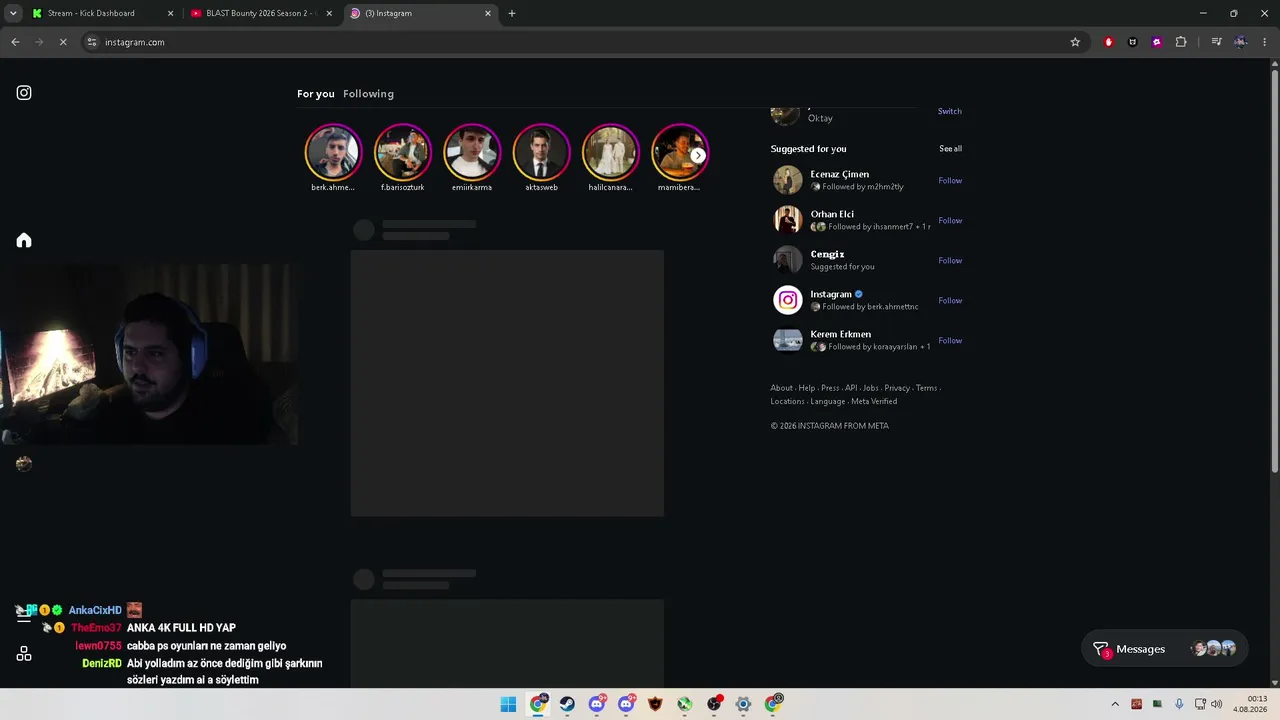Go back to the previous page

[x=15, y=42]
